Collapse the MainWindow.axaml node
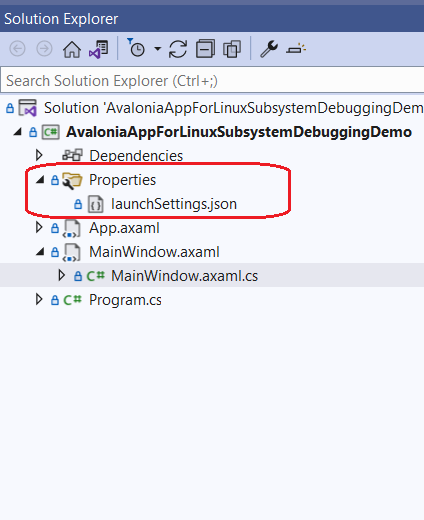The height and width of the screenshot is (520, 424). point(40,252)
